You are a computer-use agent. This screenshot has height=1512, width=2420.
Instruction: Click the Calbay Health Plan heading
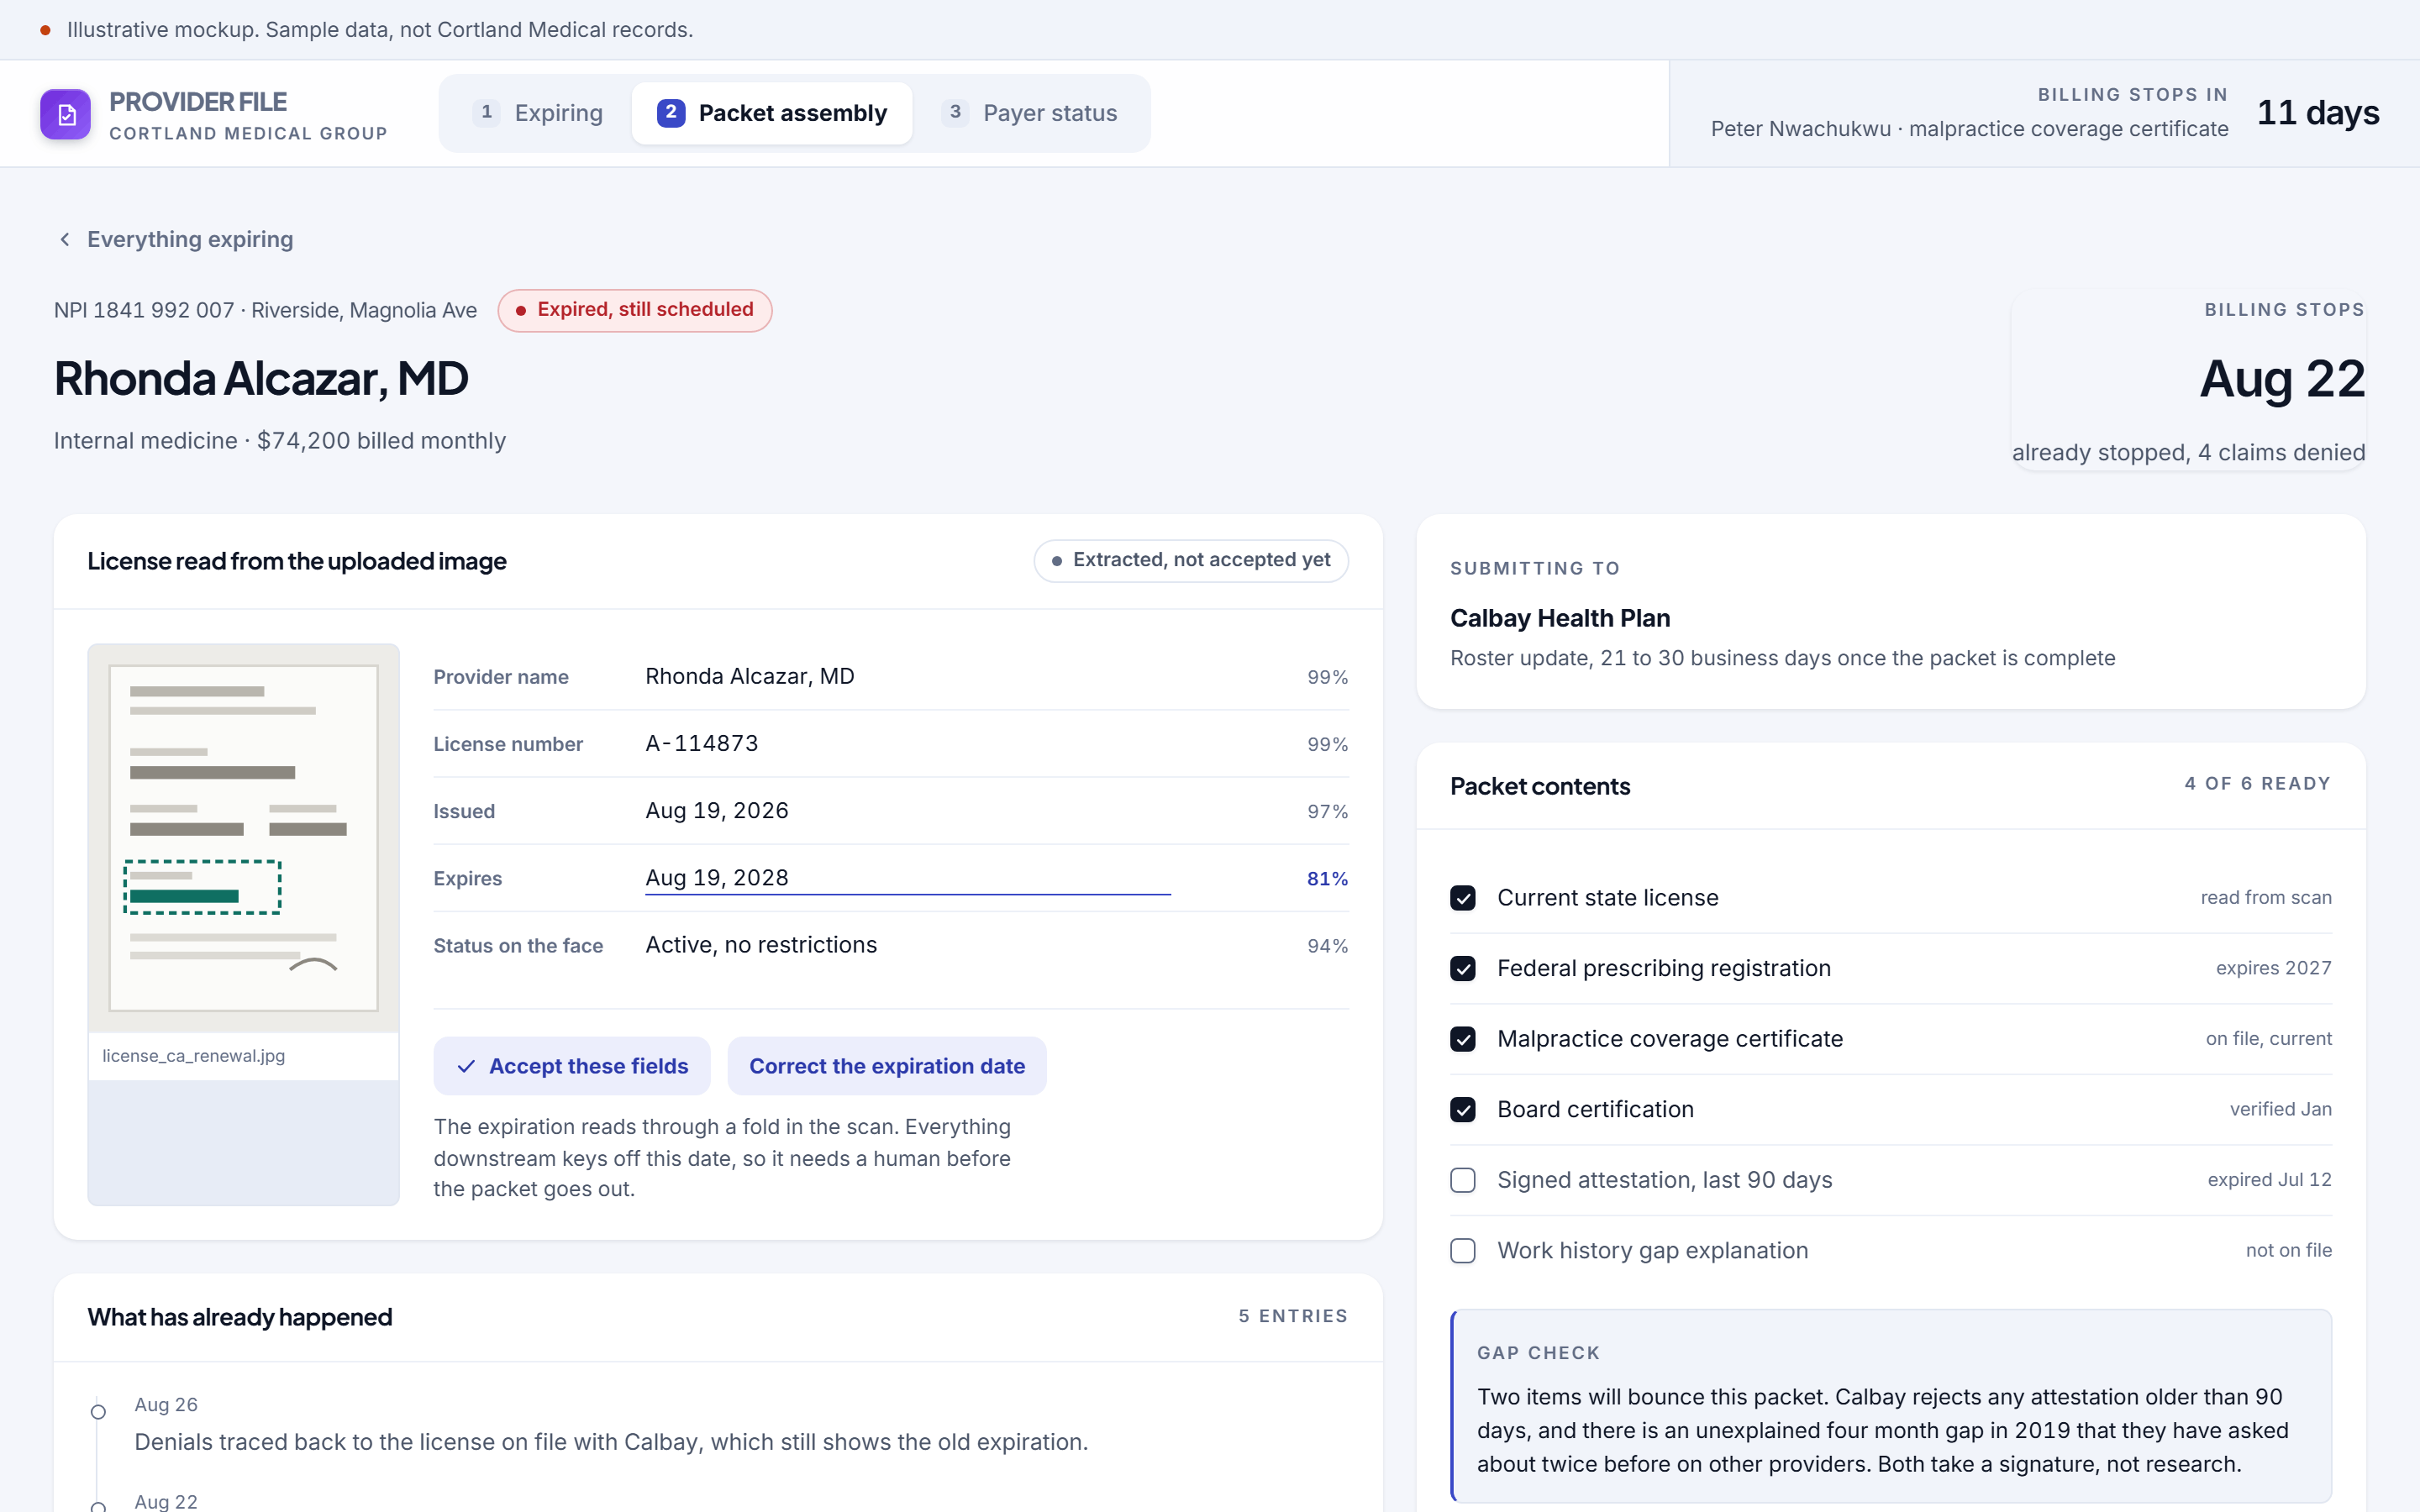pos(1560,618)
